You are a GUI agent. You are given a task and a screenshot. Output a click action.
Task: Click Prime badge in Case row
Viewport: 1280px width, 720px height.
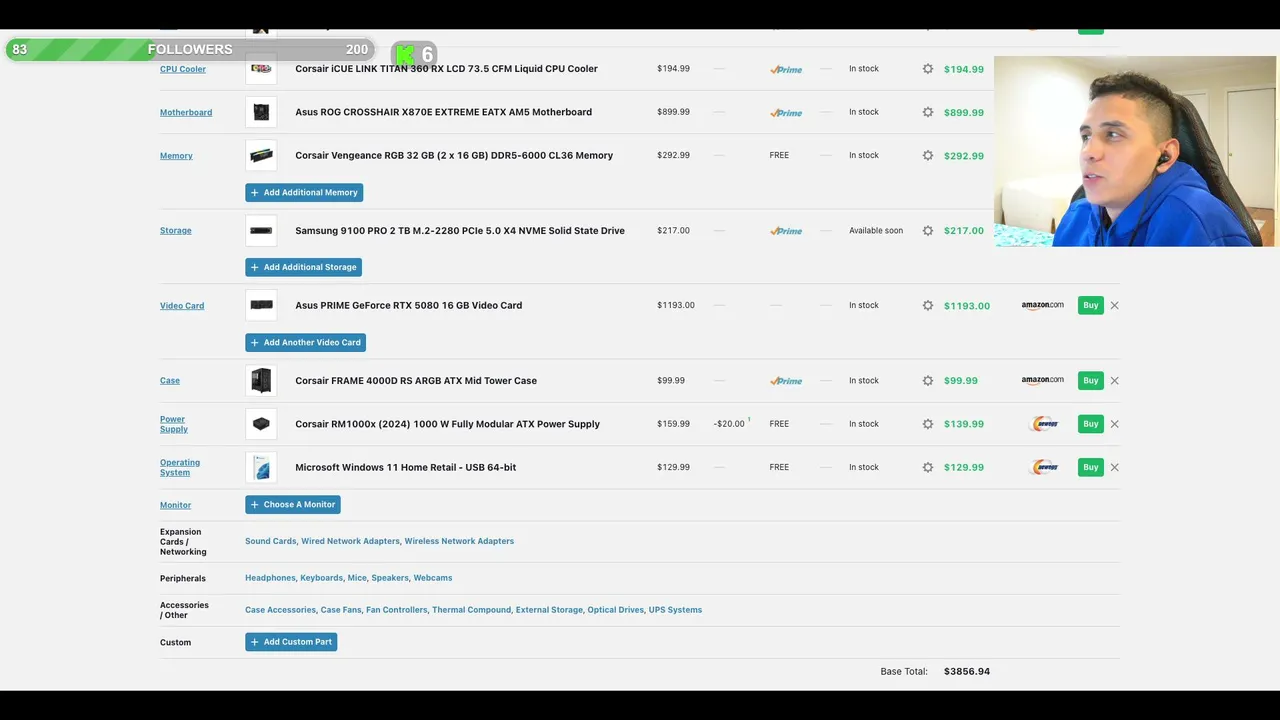coord(786,381)
